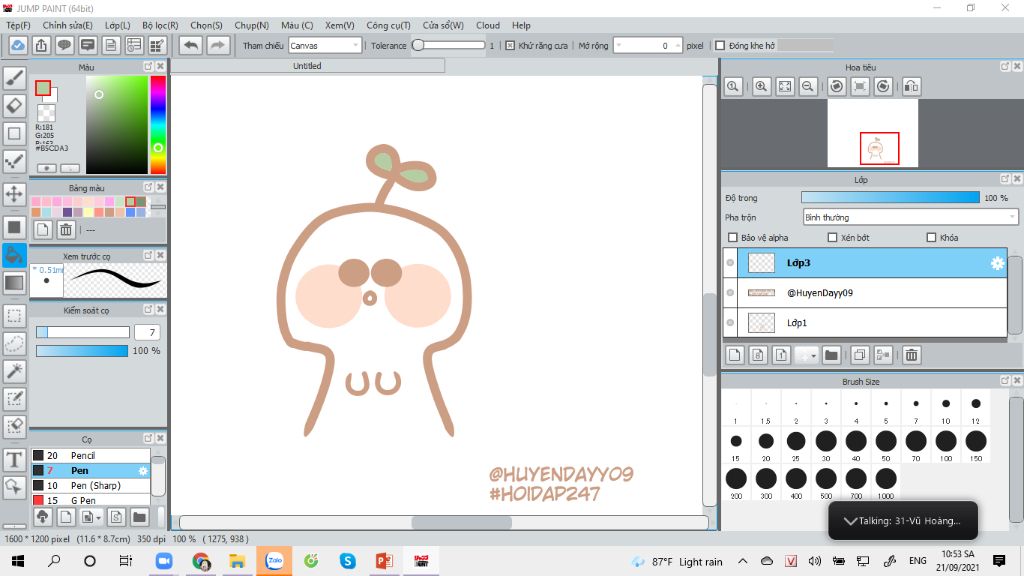
Task: Click the navigator canvas thumbnail
Action: [872, 133]
